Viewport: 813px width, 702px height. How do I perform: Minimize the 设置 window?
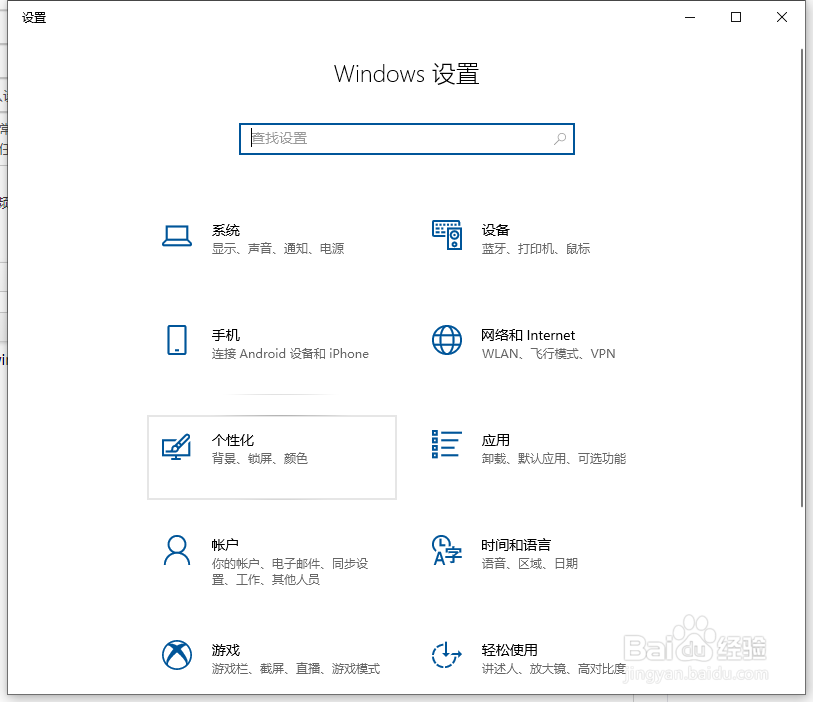pyautogui.click(x=690, y=17)
